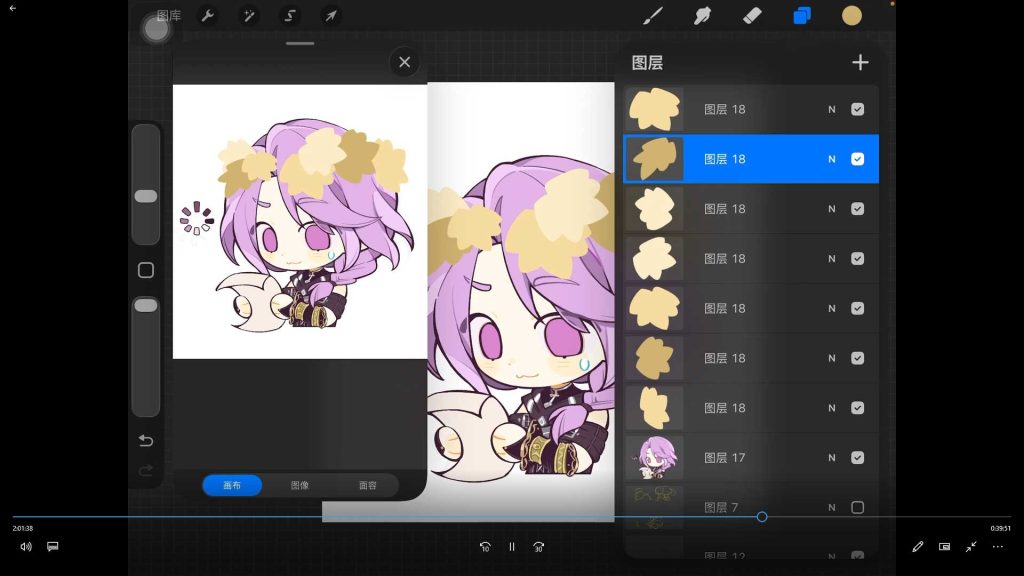Image resolution: width=1024 pixels, height=576 pixels.
Task: Open the 图库 gallery link
Action: click(169, 16)
